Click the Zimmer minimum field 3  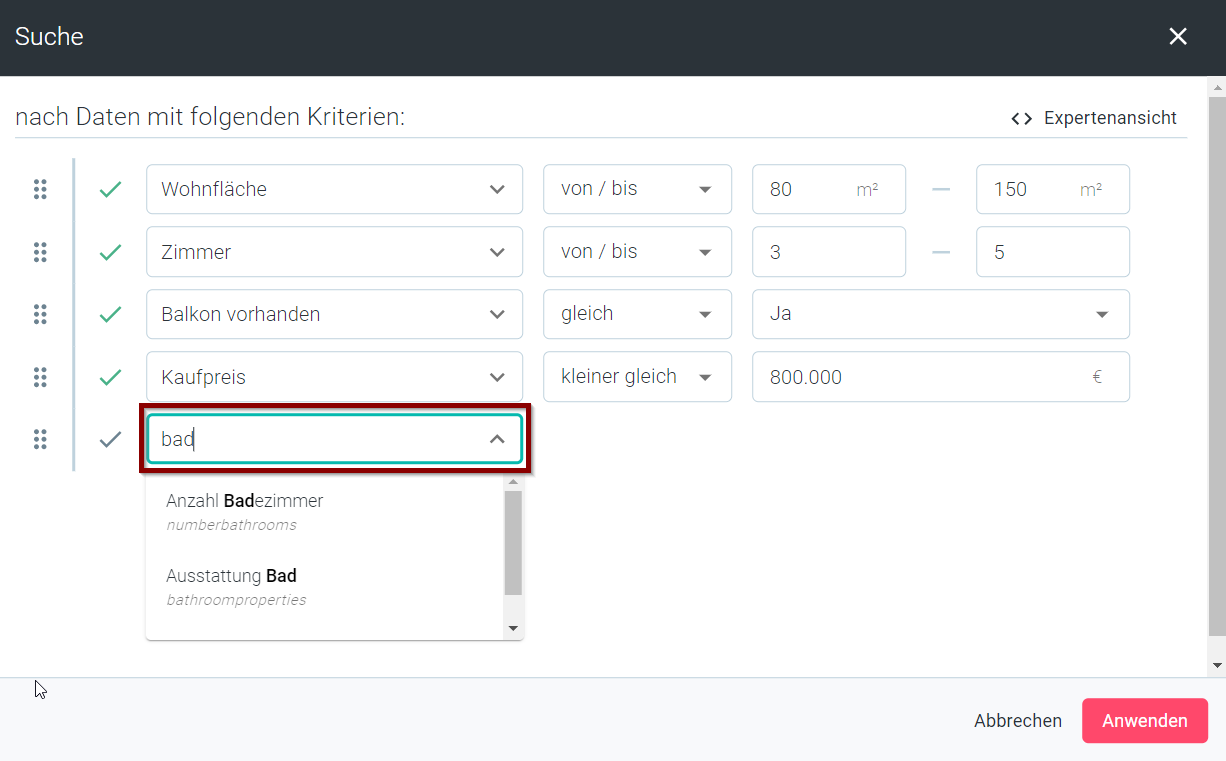point(829,252)
